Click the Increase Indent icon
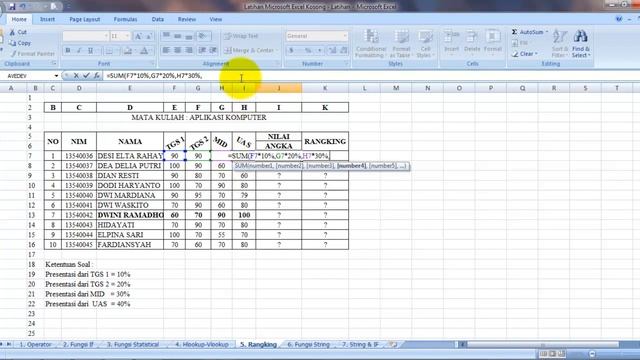Viewport: 640px width, 360px height. (x=213, y=50)
